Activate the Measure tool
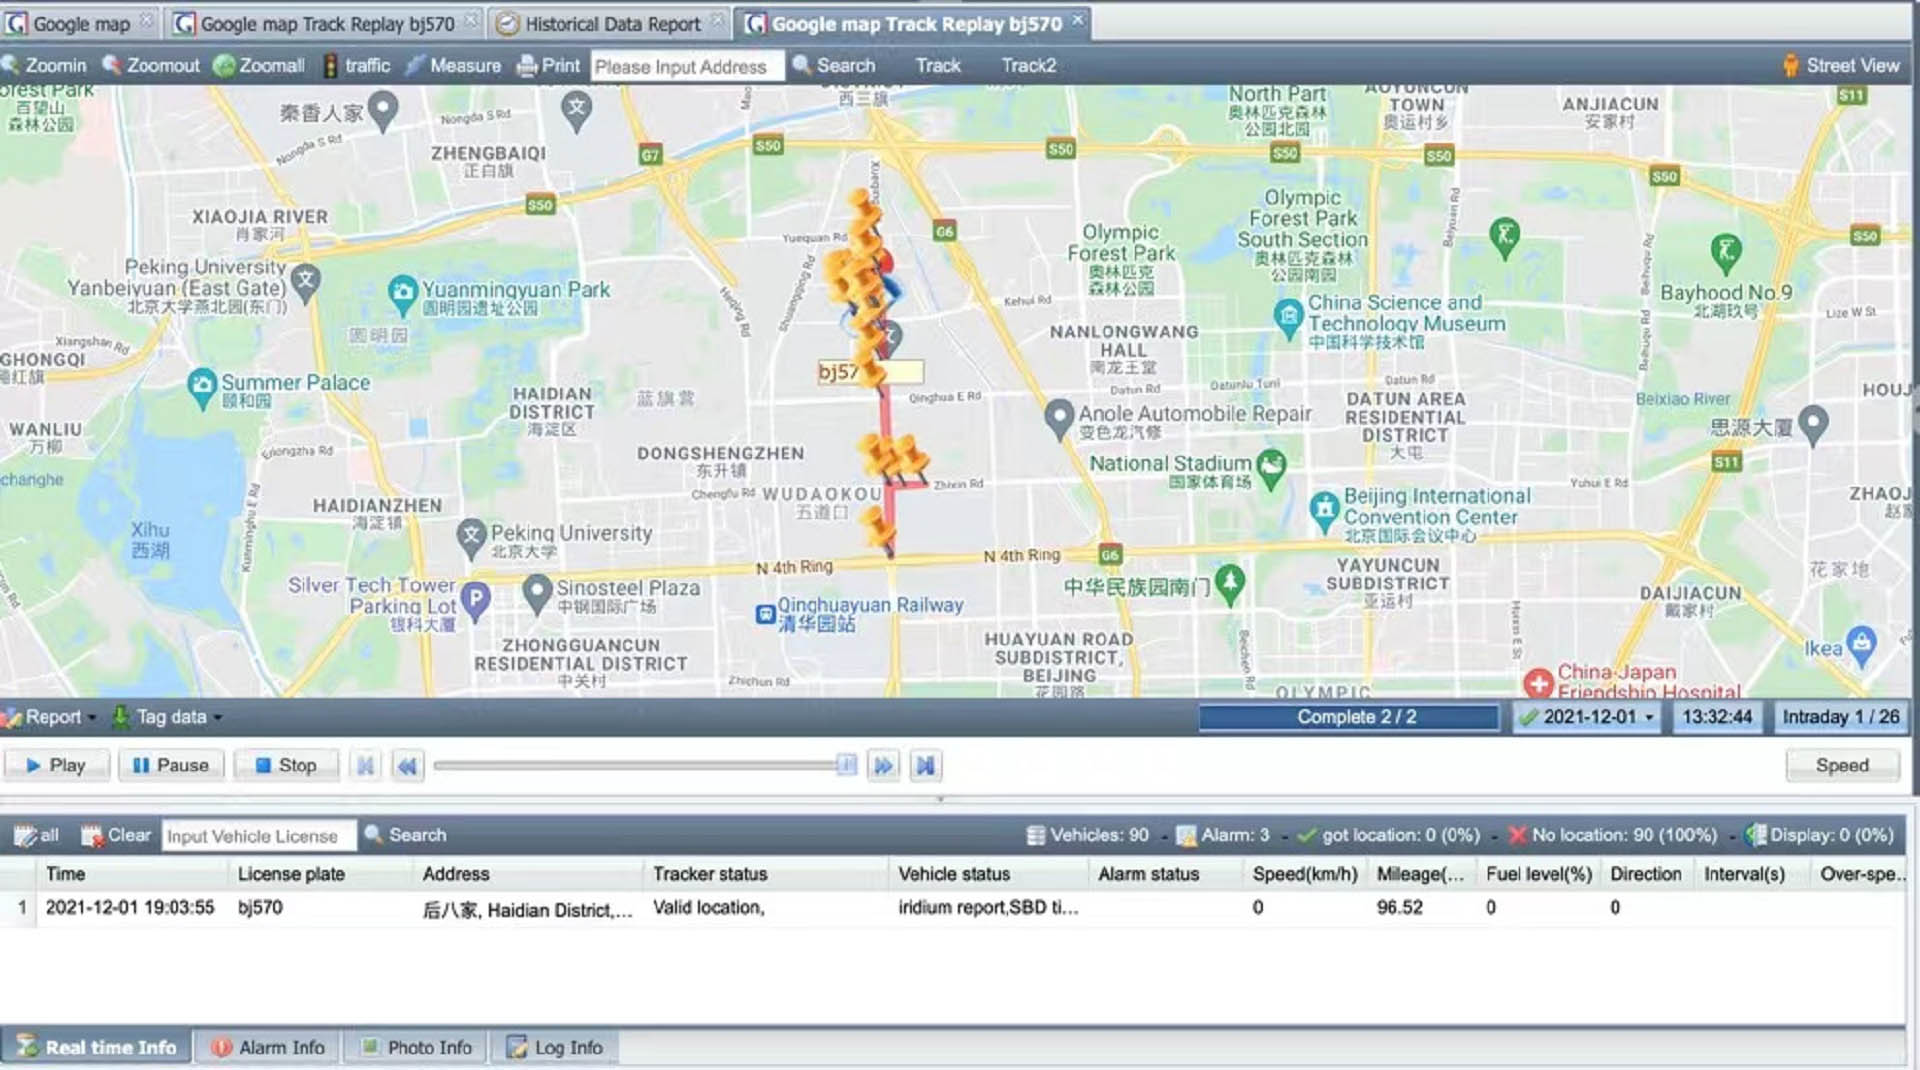 pos(453,66)
